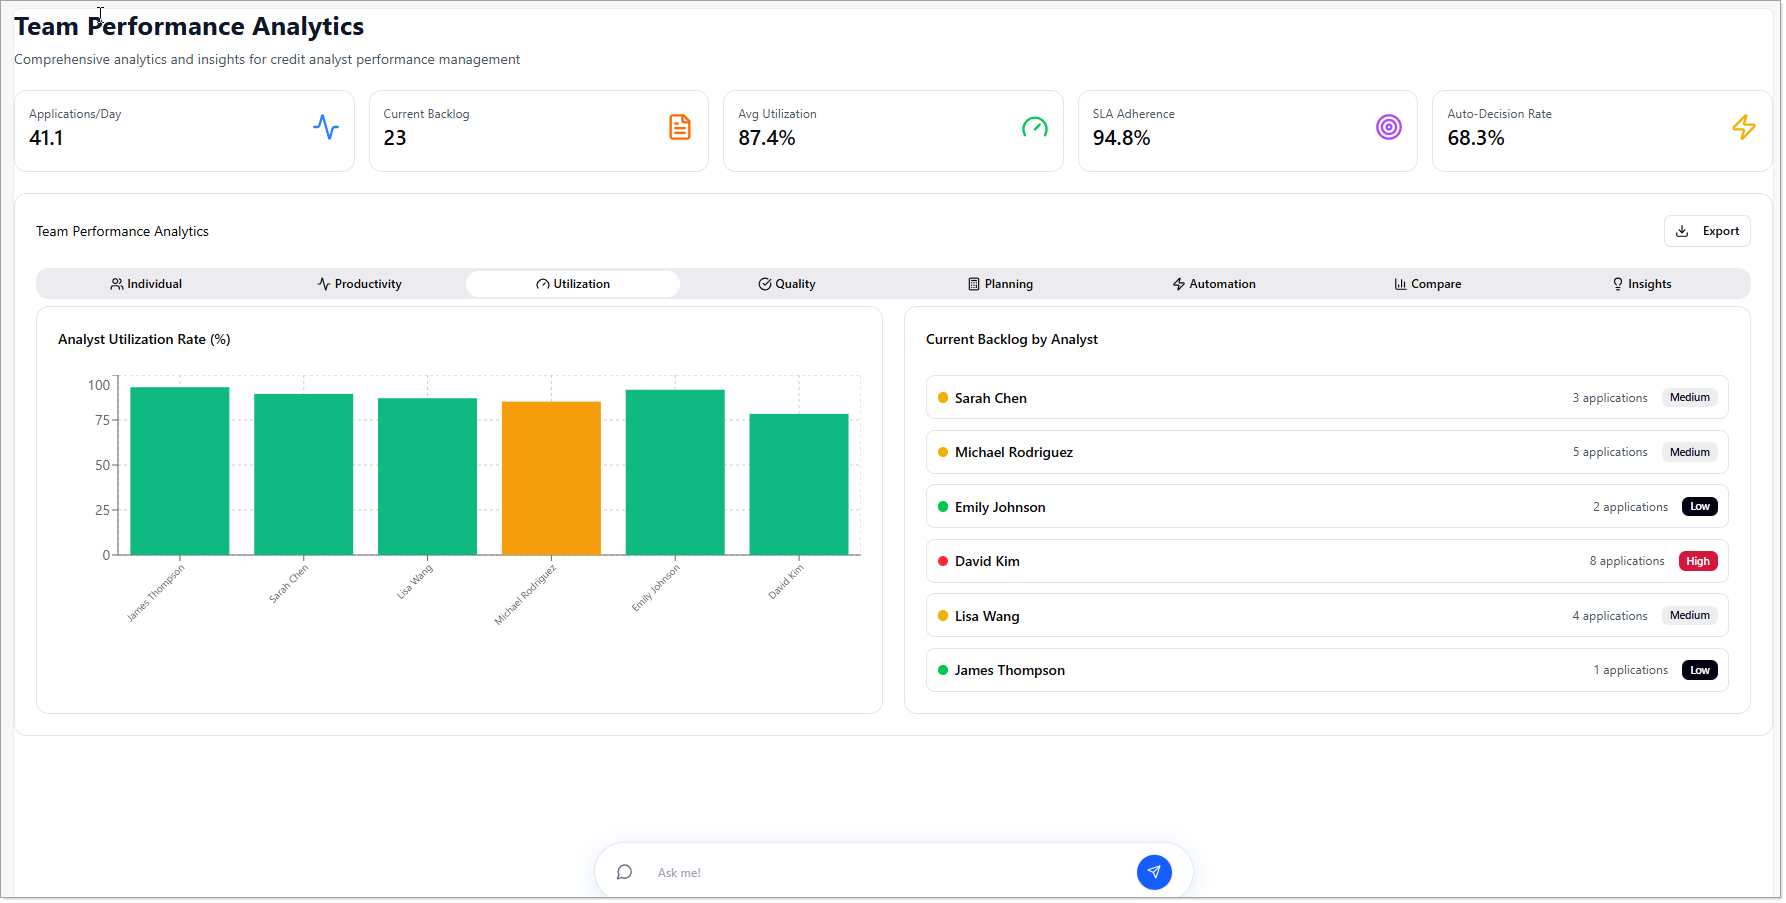Click the green Avg Utilization gauge icon
The width and height of the screenshot is (1786, 903).
[x=1034, y=127]
